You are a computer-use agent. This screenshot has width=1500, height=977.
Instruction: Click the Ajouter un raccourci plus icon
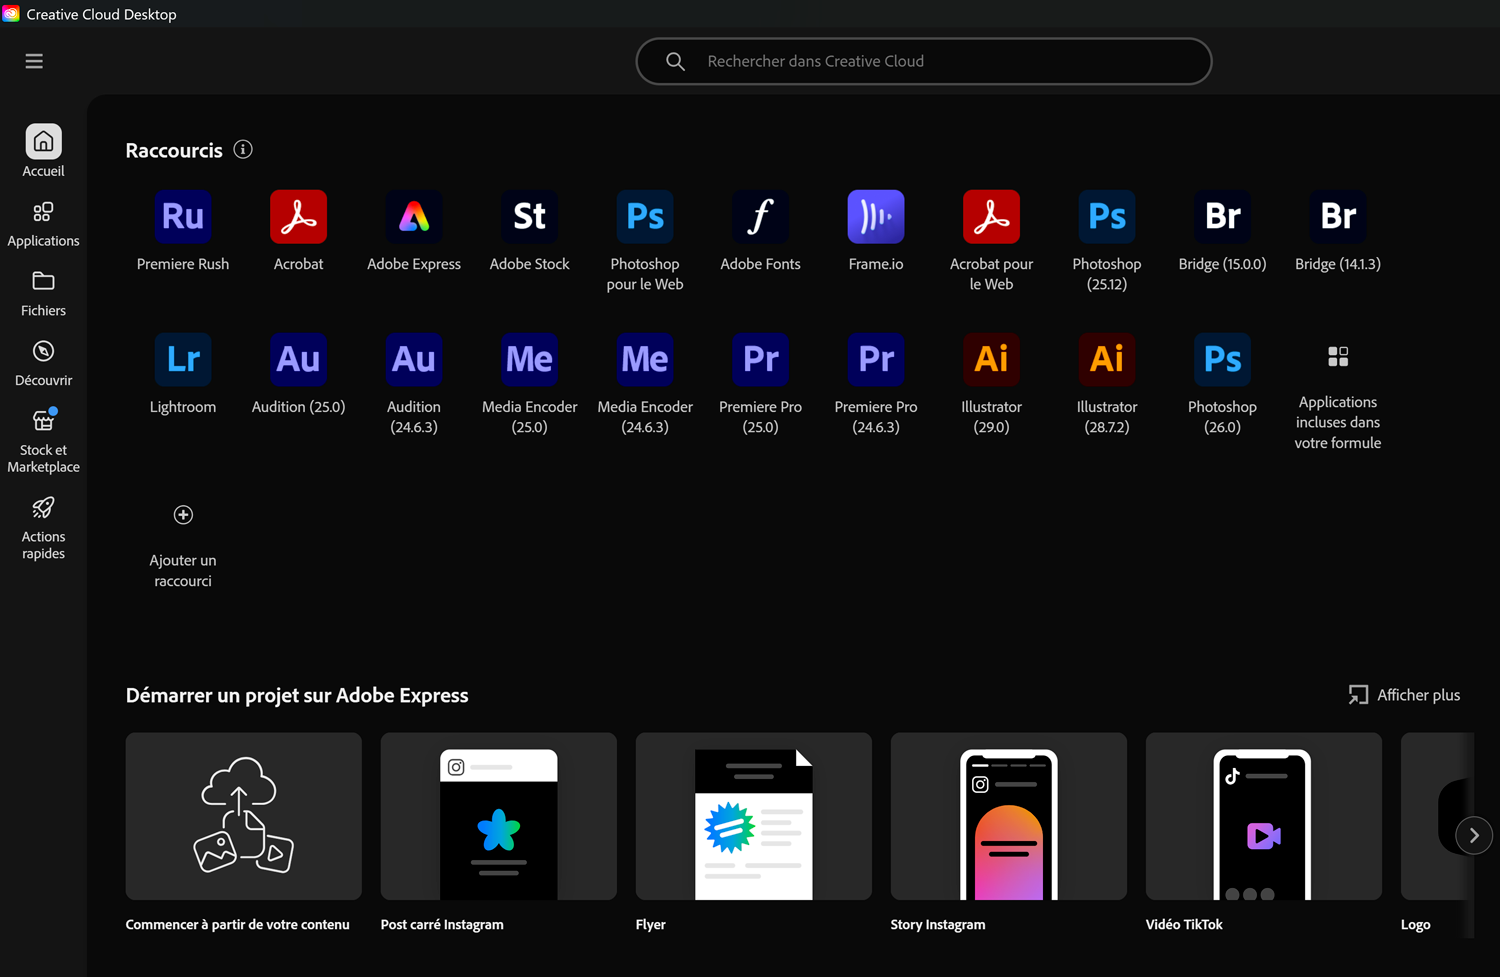pos(183,515)
